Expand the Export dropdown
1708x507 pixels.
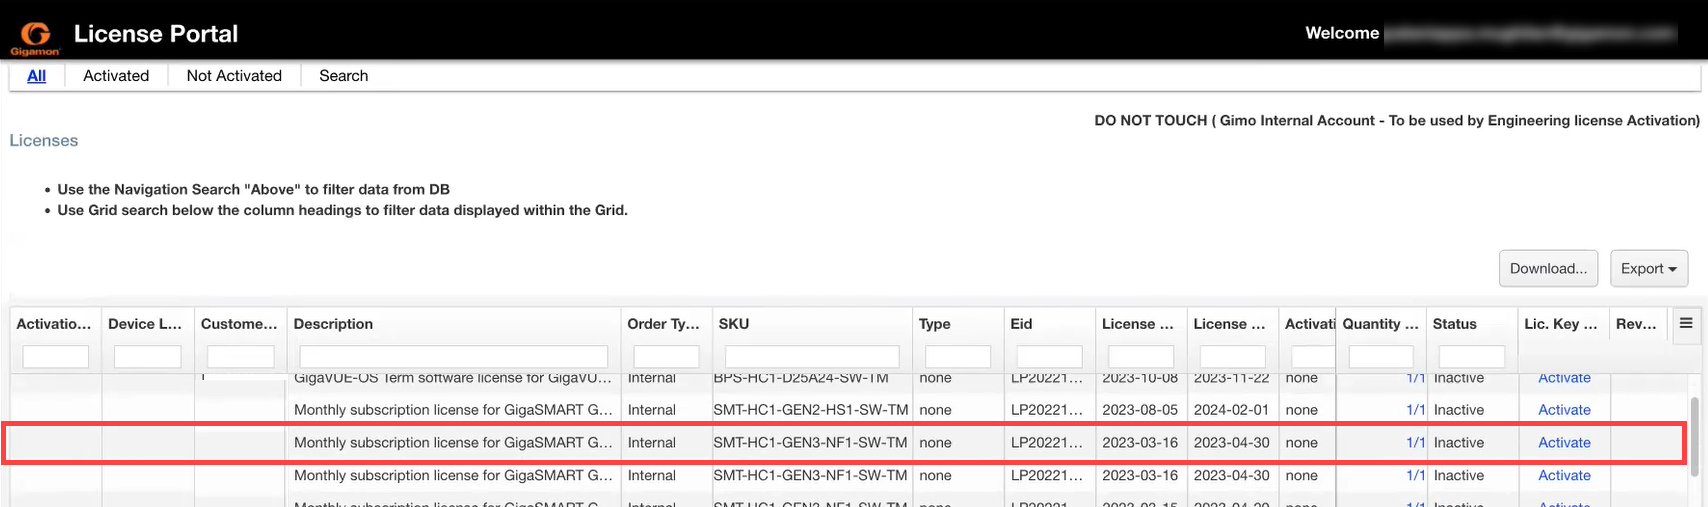coord(1648,268)
